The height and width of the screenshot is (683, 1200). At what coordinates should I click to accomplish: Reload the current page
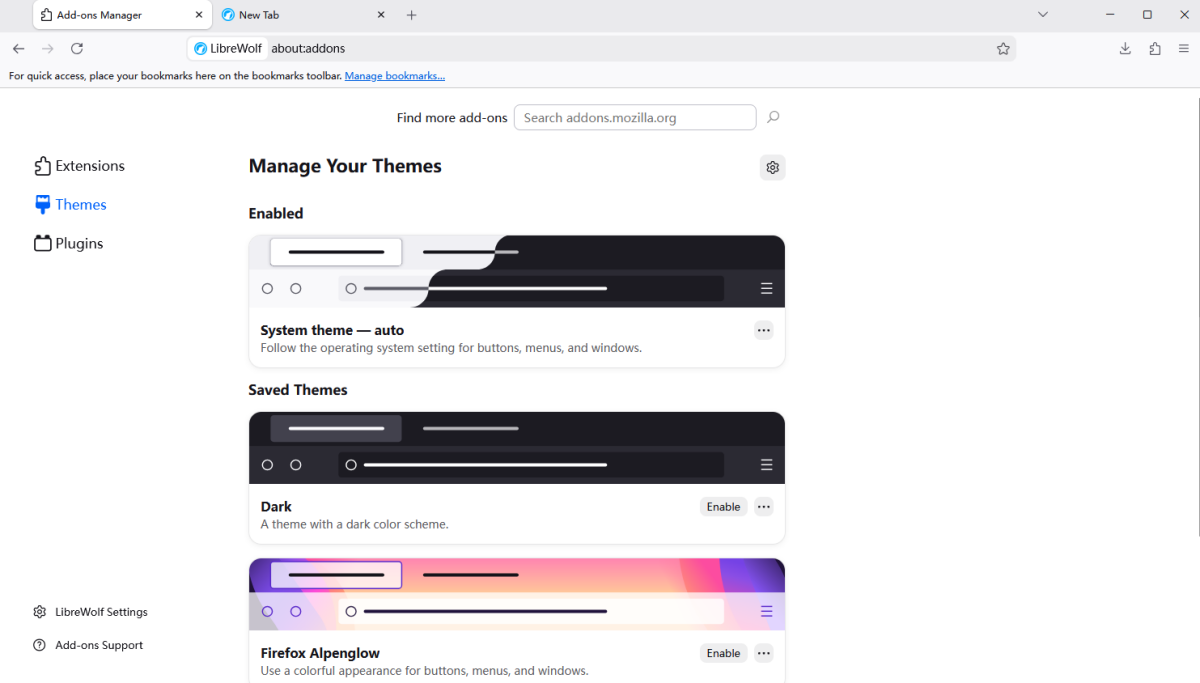coord(77,48)
